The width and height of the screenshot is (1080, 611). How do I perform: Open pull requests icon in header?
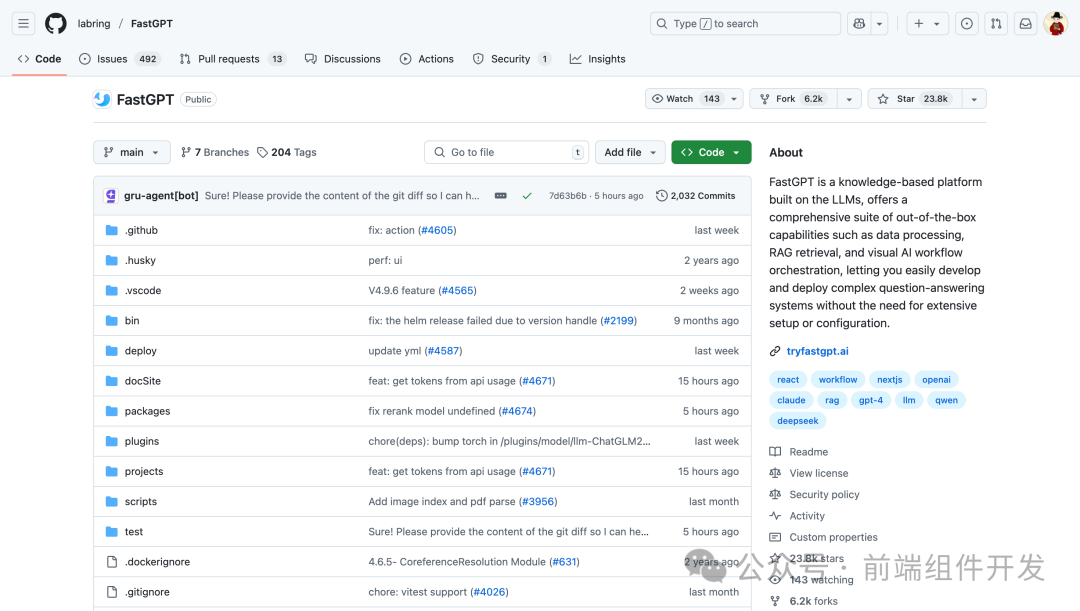click(996, 23)
